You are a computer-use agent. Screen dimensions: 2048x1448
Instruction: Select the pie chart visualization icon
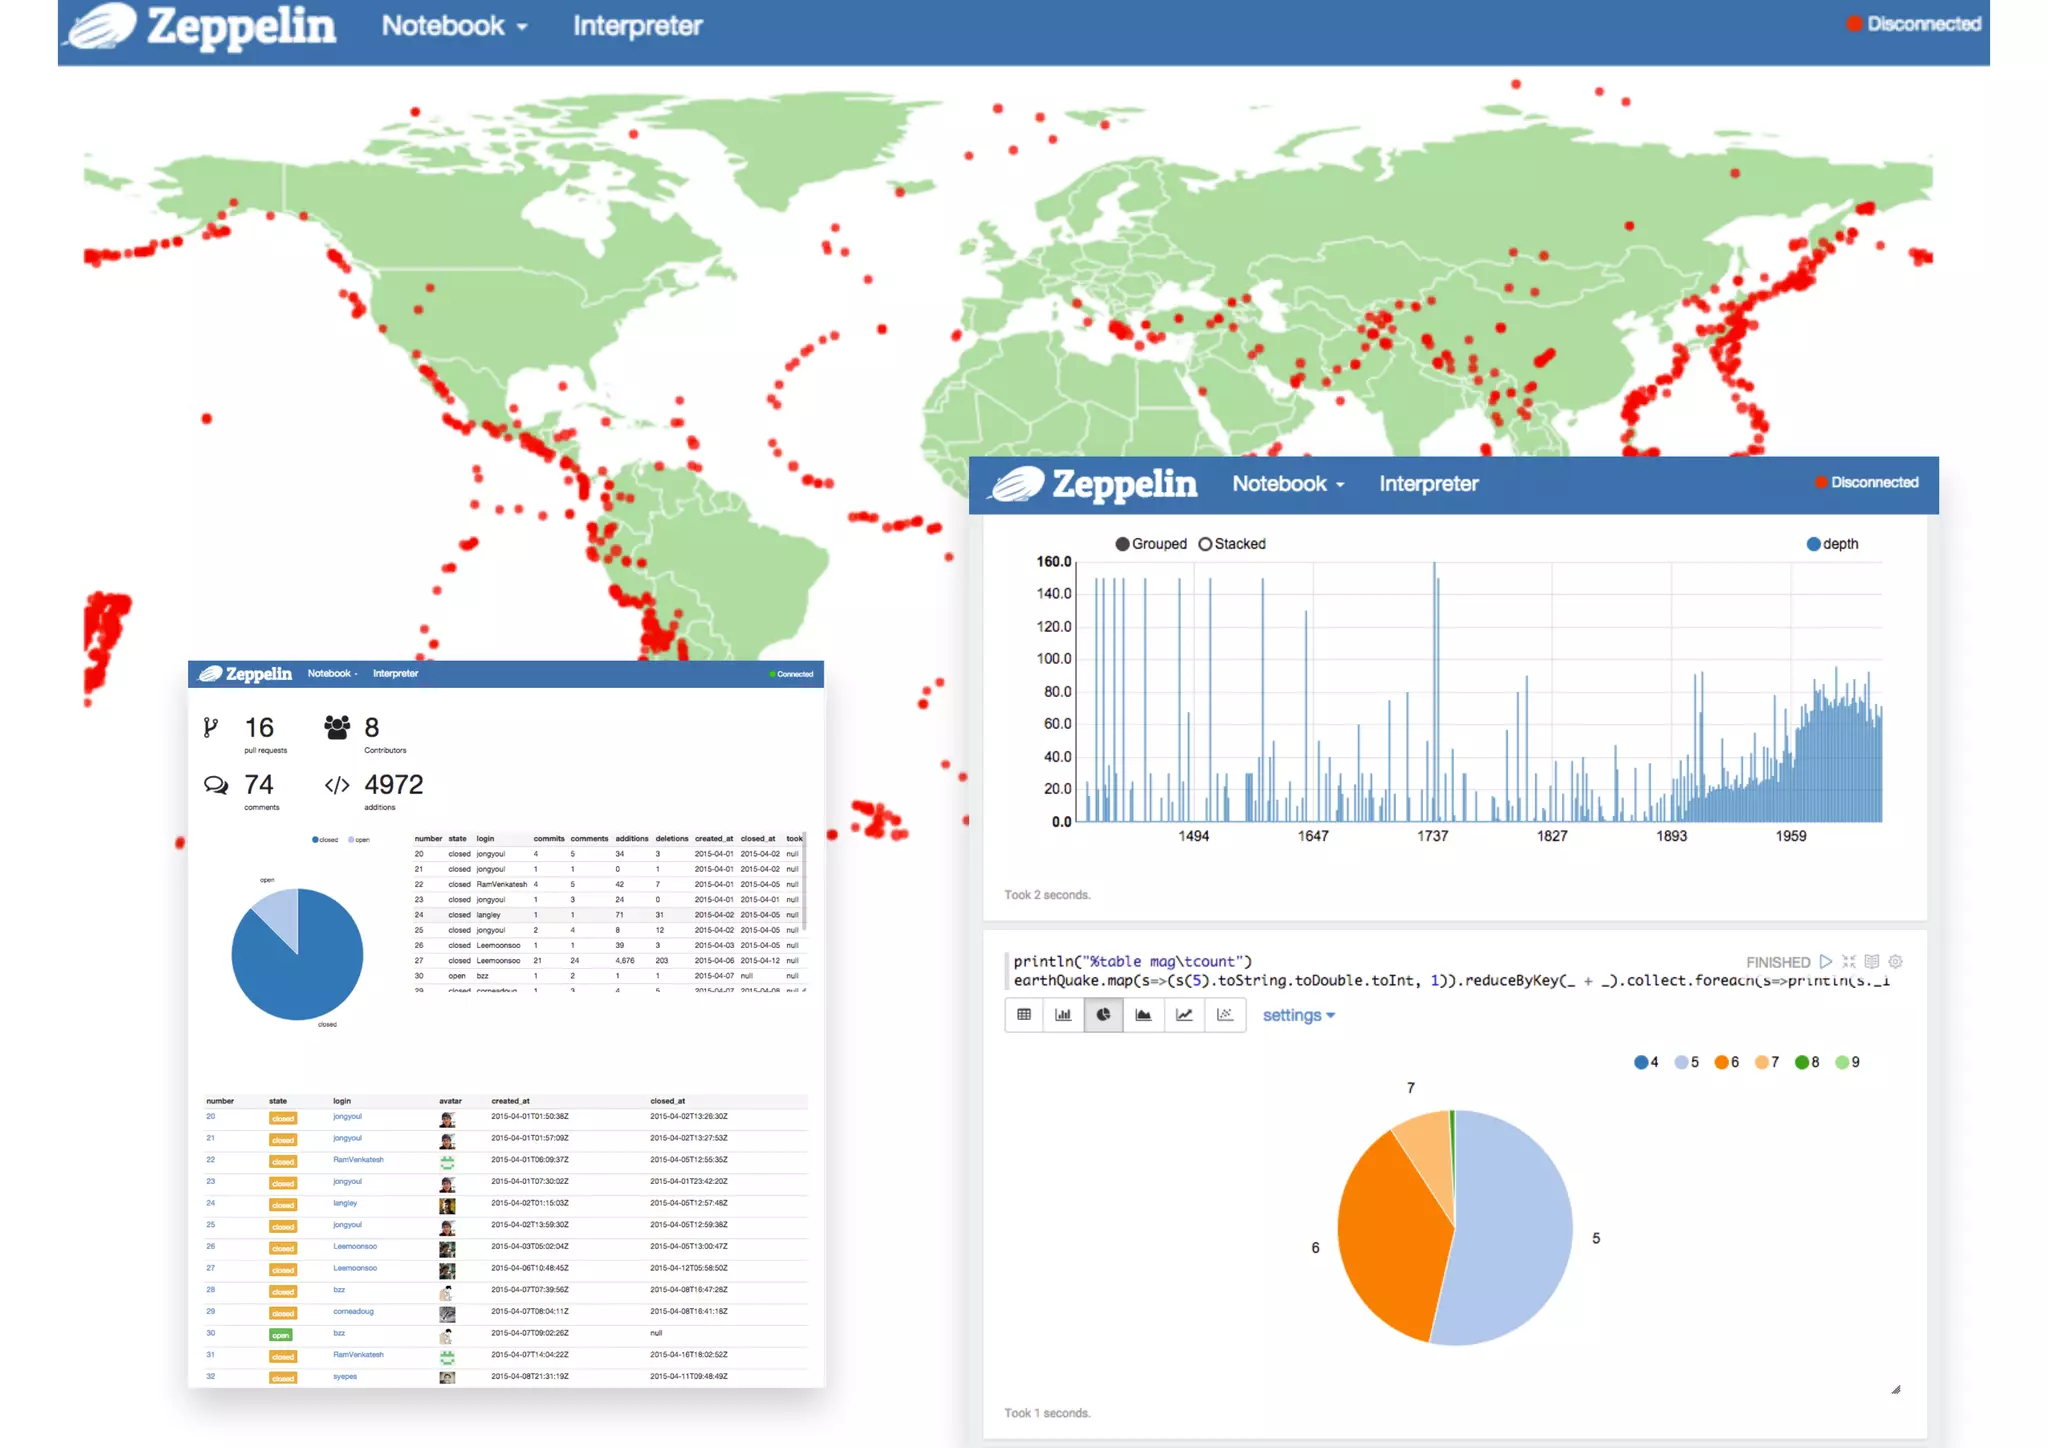coord(1103,1014)
